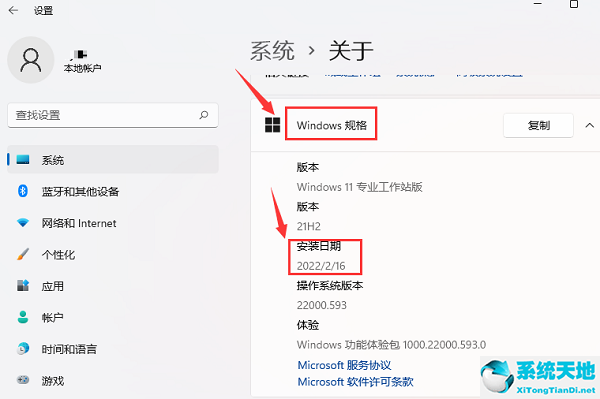This screenshot has height=399, width=600.
Task: Open 时间和语言 globe clock icon
Action: point(23,349)
